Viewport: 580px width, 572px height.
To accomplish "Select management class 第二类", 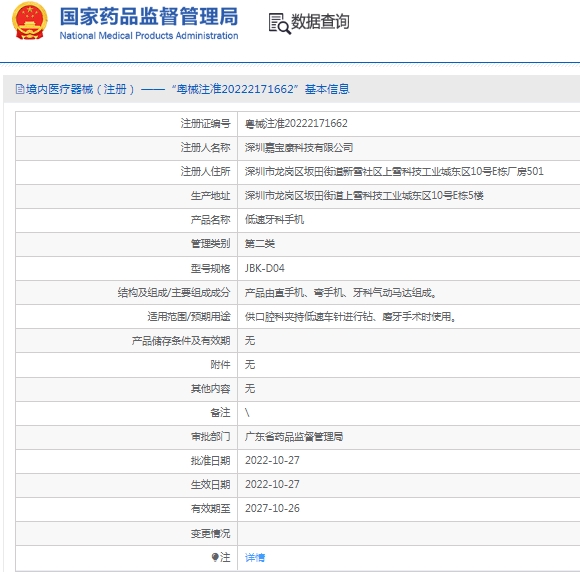I will click(x=260, y=244).
